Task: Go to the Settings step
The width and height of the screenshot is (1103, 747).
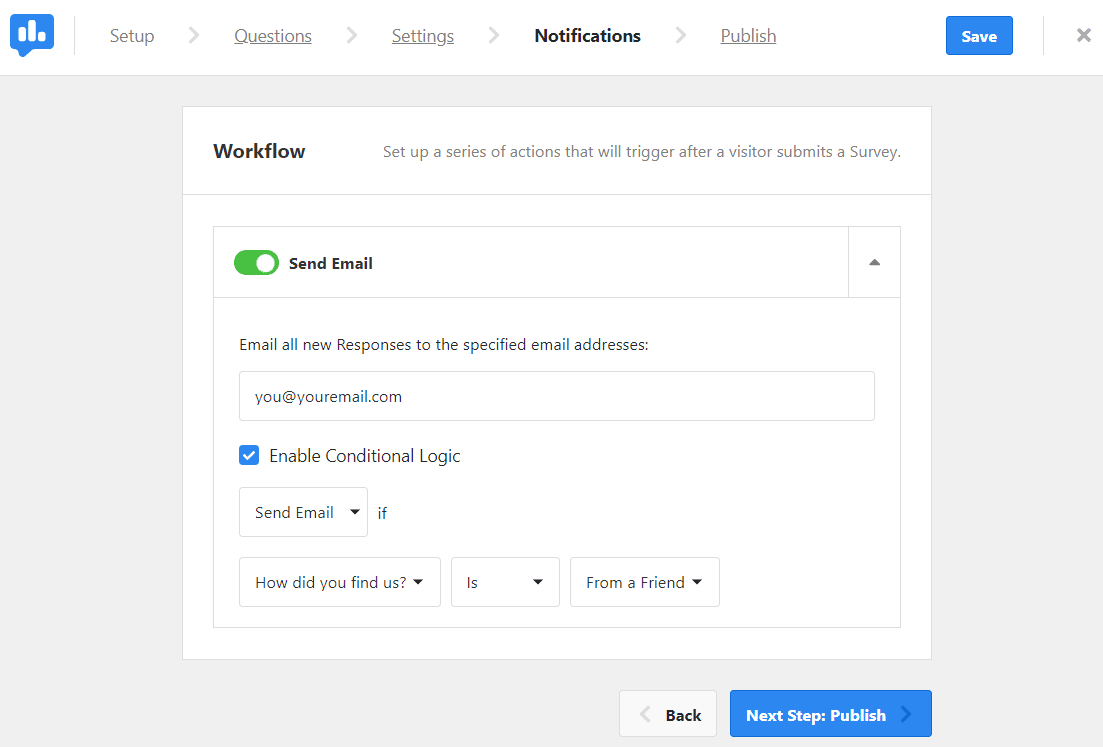Action: click(422, 35)
